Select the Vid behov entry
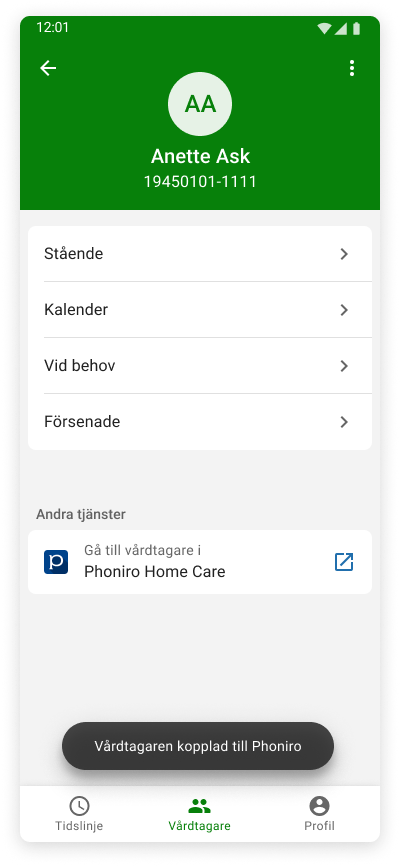This screenshot has width=400, height=866. [x=200, y=366]
